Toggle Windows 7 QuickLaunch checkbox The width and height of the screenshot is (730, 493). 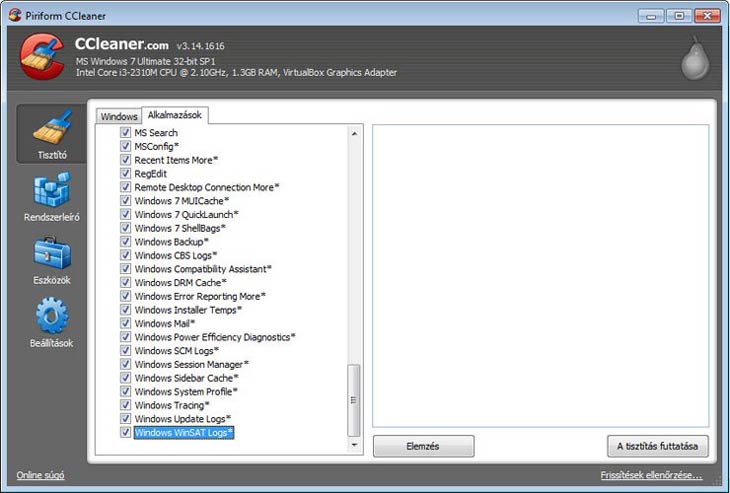pos(125,214)
